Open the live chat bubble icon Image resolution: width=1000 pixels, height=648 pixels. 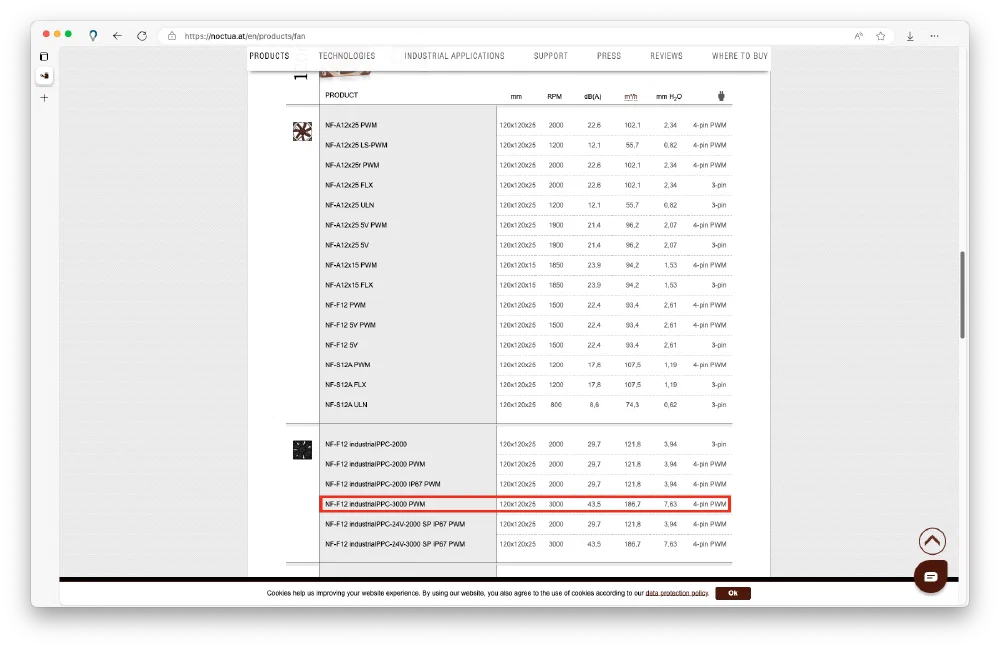pyautogui.click(x=930, y=577)
